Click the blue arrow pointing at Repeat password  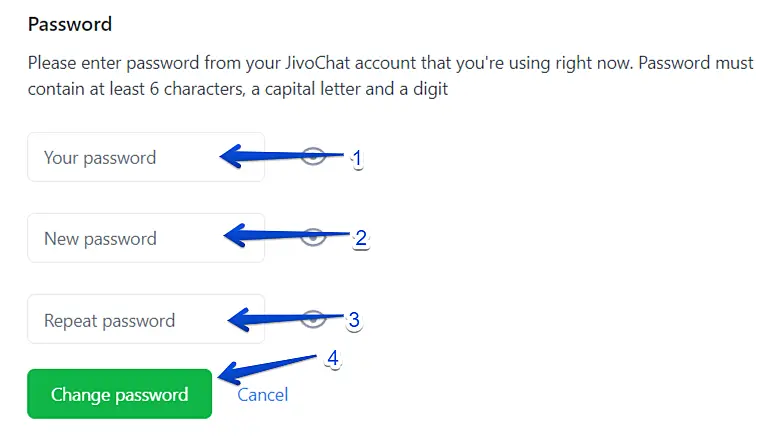point(275,319)
